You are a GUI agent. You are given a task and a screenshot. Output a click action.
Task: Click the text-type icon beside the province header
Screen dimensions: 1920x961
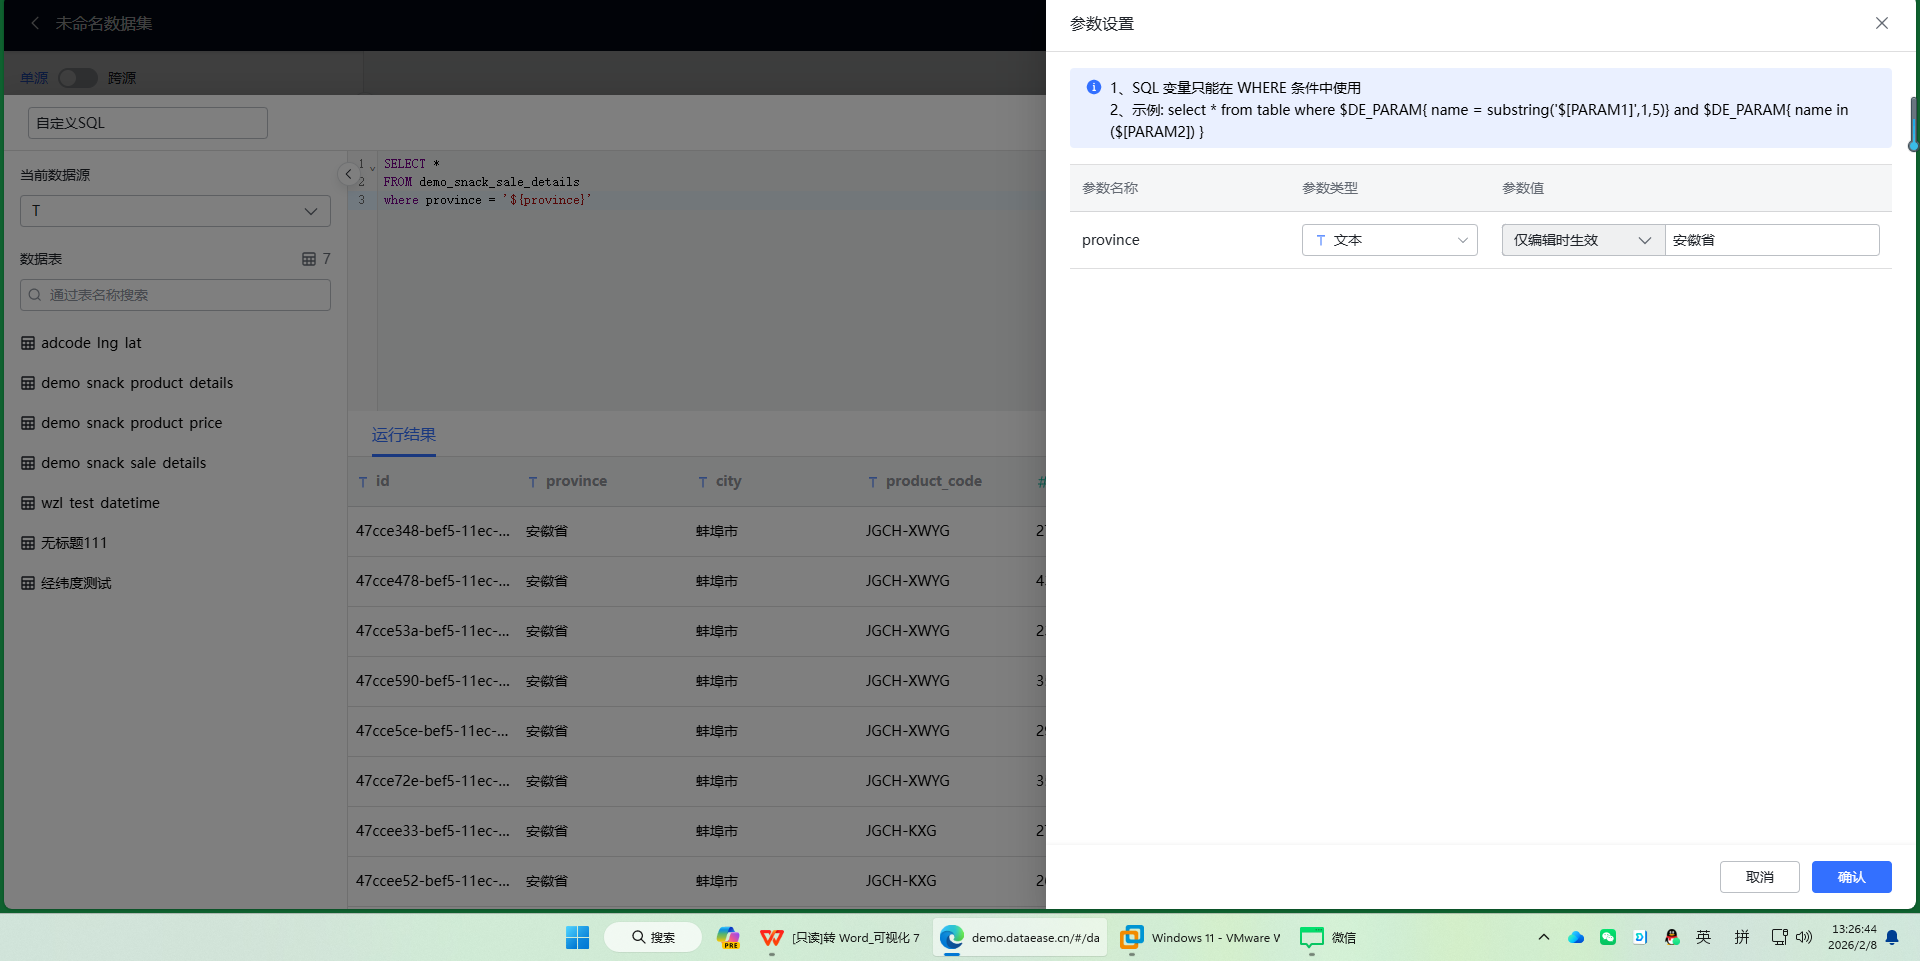click(x=533, y=482)
